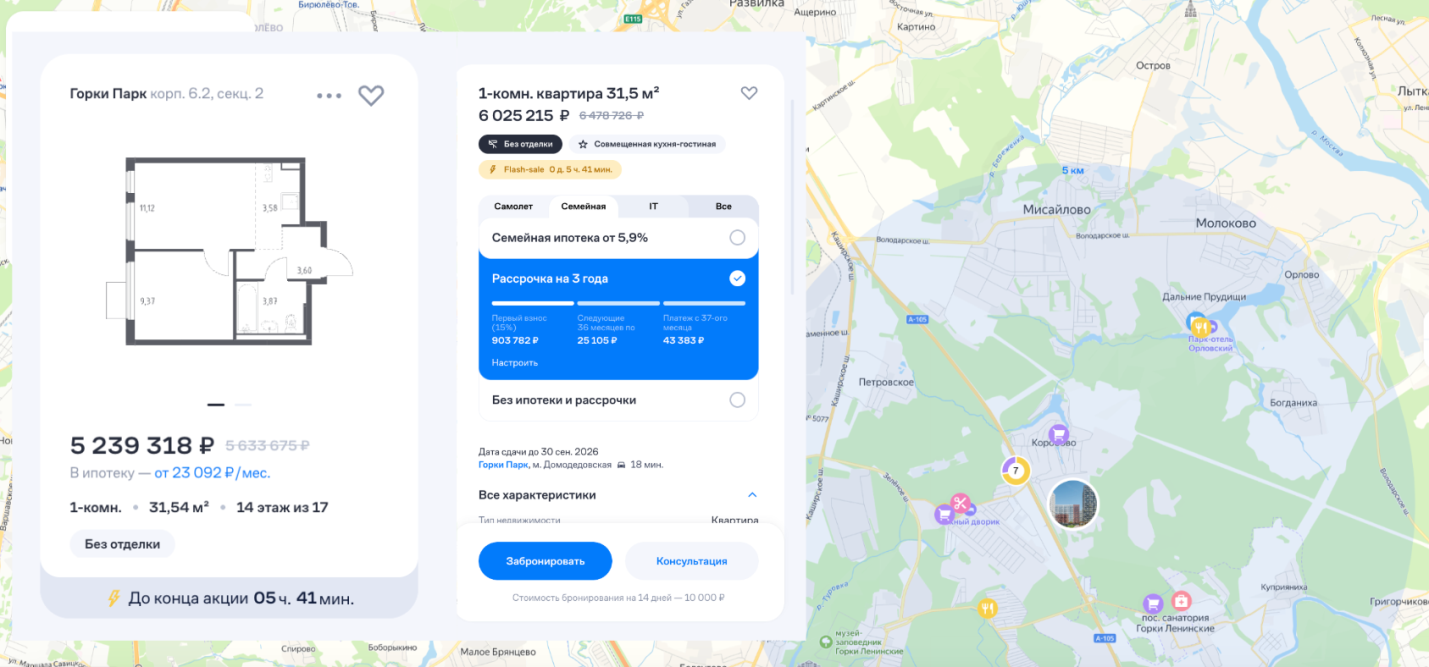Click the Дальние Прудищи map label
The width and height of the screenshot is (1429, 667).
(1204, 297)
